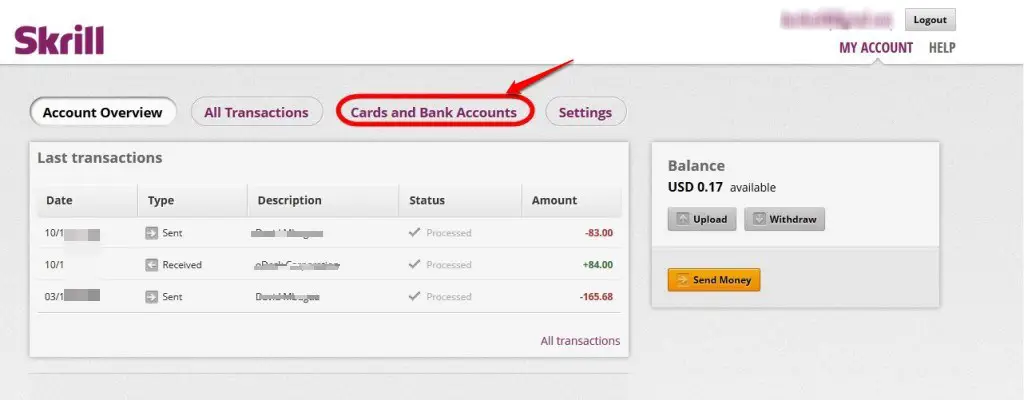Open the Settings tab
The image size is (1024, 400).
click(x=585, y=112)
